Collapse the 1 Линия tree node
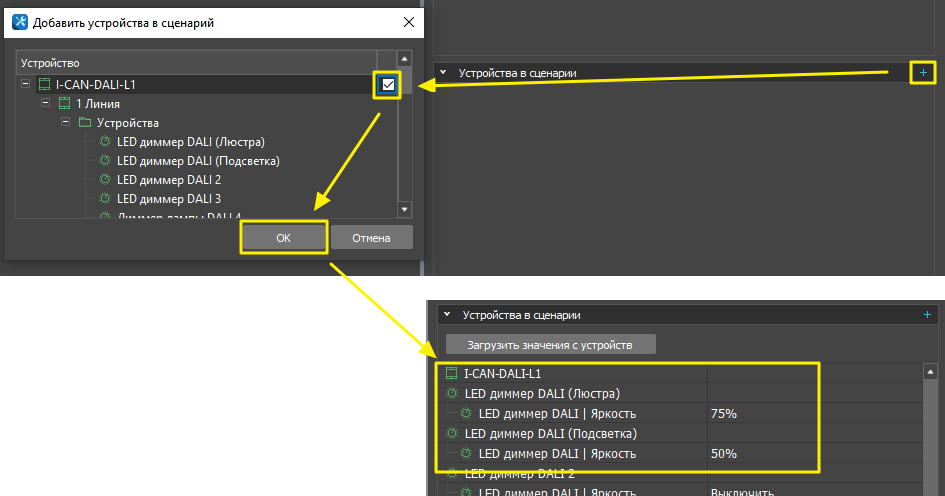 [46, 104]
